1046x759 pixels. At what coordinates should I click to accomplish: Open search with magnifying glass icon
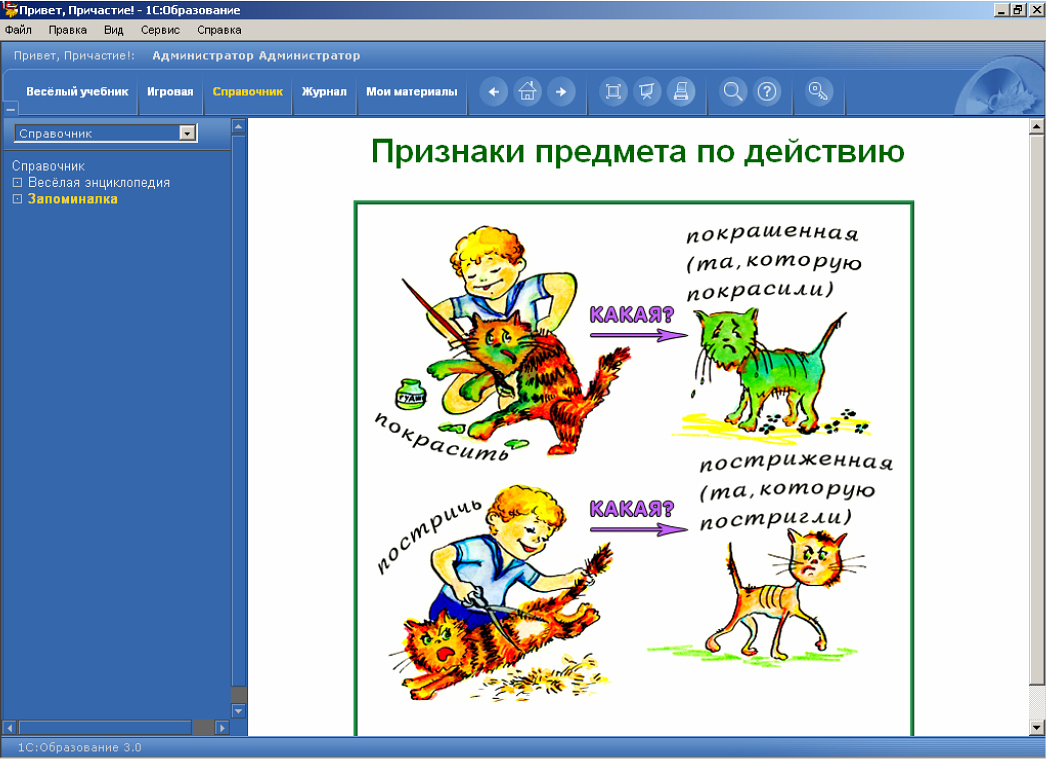[x=733, y=92]
